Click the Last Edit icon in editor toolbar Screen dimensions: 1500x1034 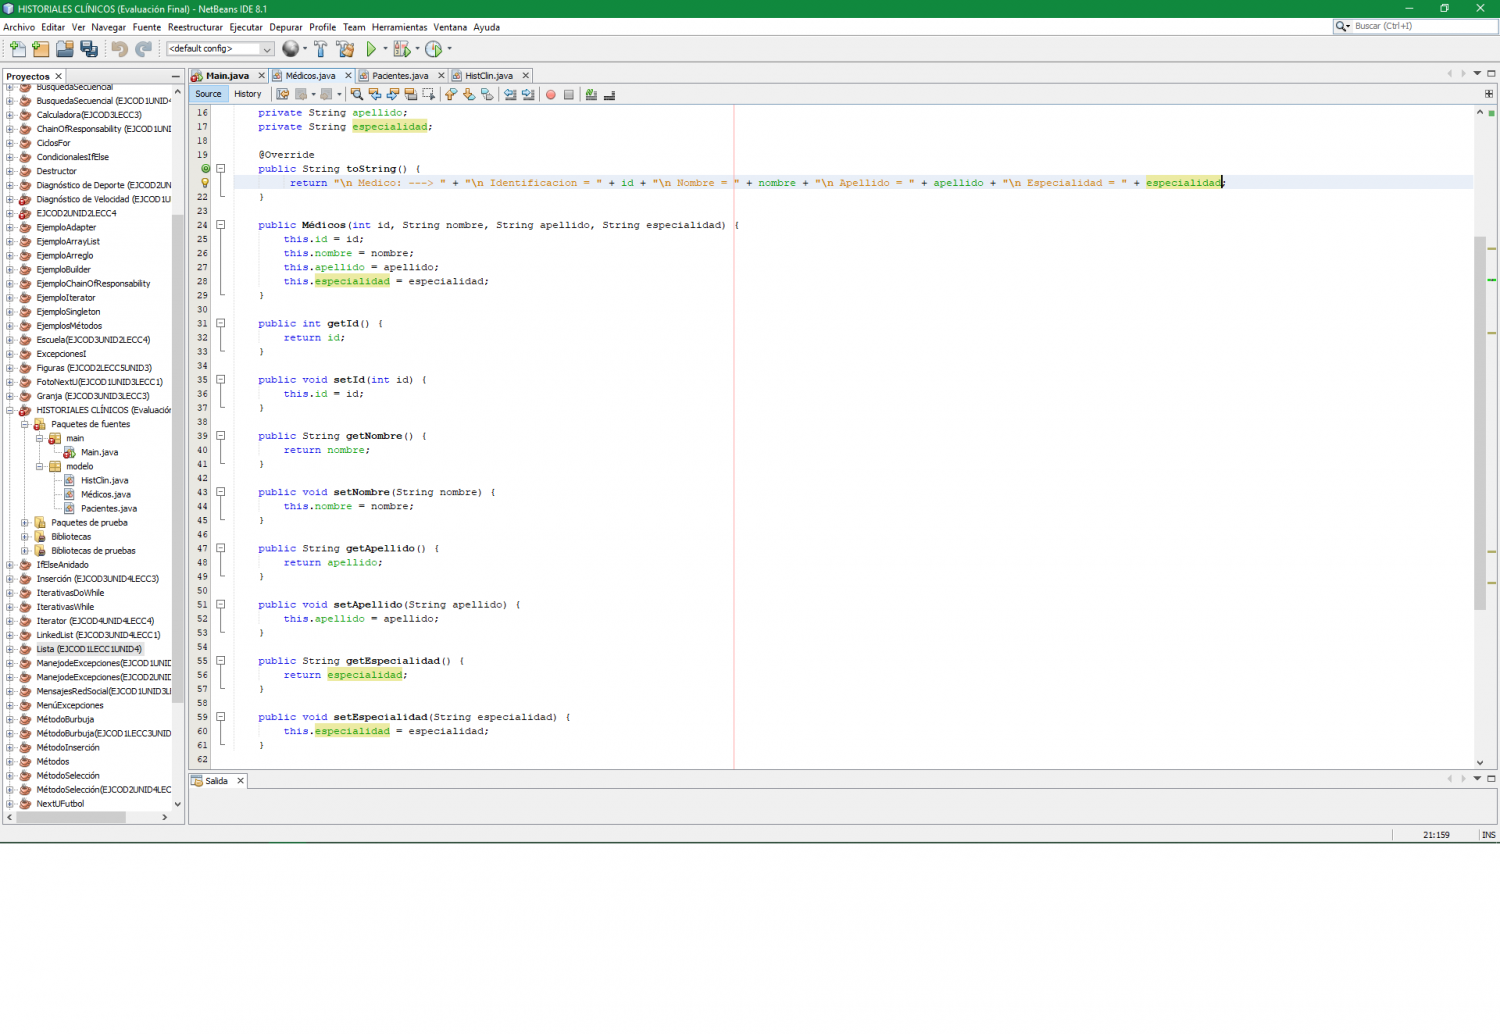pos(283,94)
